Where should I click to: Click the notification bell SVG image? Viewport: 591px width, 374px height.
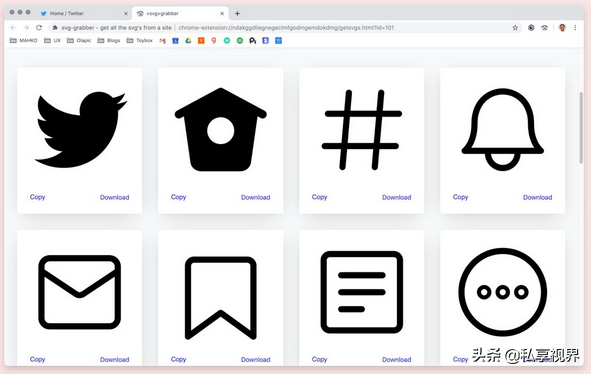click(x=502, y=129)
